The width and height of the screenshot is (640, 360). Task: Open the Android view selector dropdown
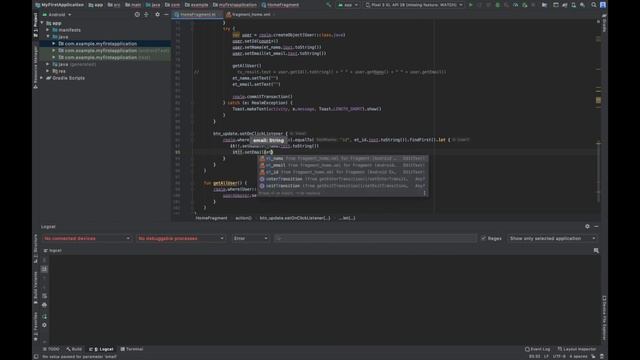pos(57,14)
